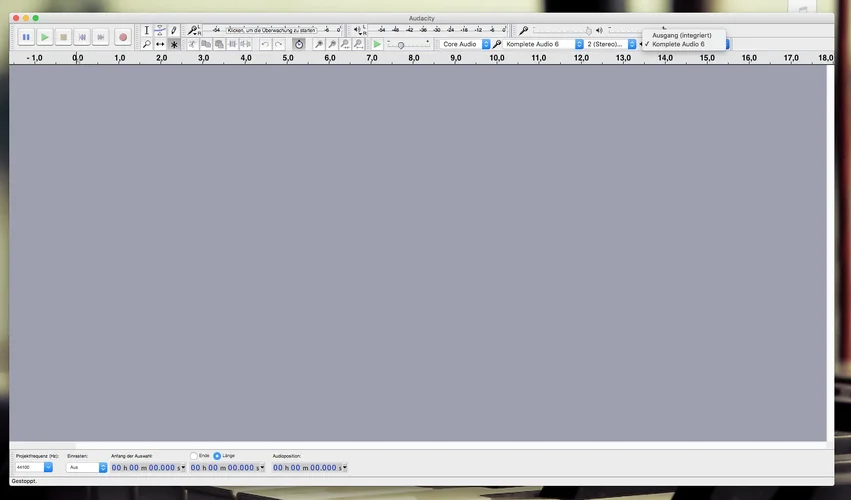This screenshot has height=500, width=851.
Task: Select the Selection (I-beam) tool
Action: (147, 30)
